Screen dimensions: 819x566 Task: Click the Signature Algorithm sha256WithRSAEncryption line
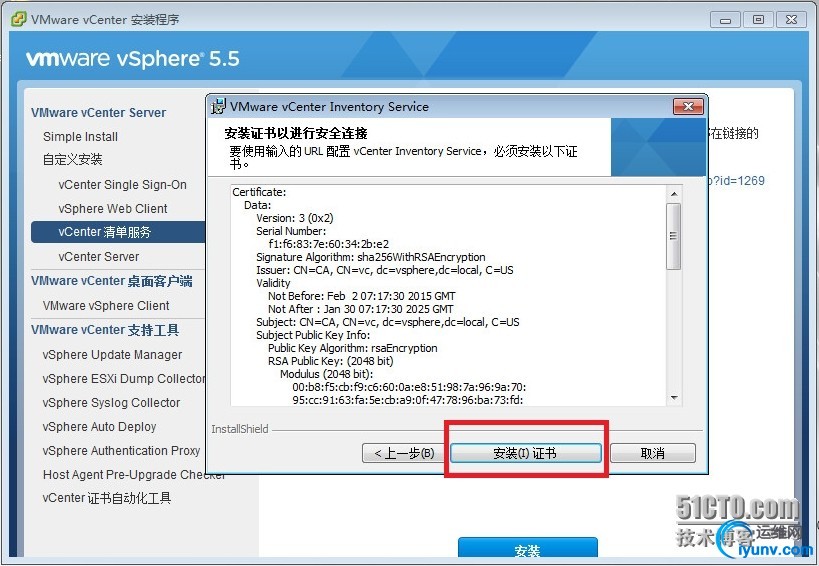click(x=371, y=257)
